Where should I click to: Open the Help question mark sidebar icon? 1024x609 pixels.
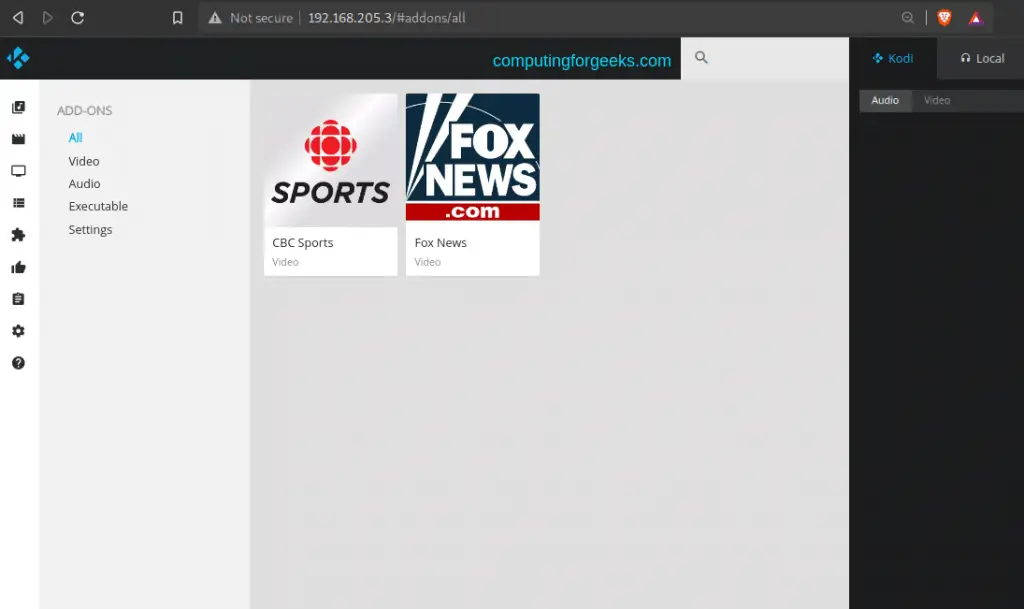coord(18,363)
